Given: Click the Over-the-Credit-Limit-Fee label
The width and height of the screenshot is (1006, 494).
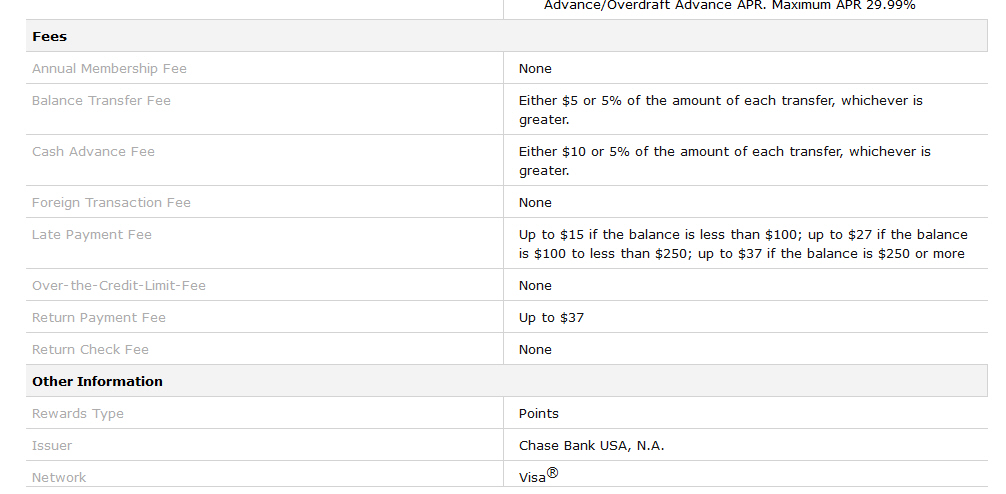Looking at the screenshot, I should click(x=119, y=285).
